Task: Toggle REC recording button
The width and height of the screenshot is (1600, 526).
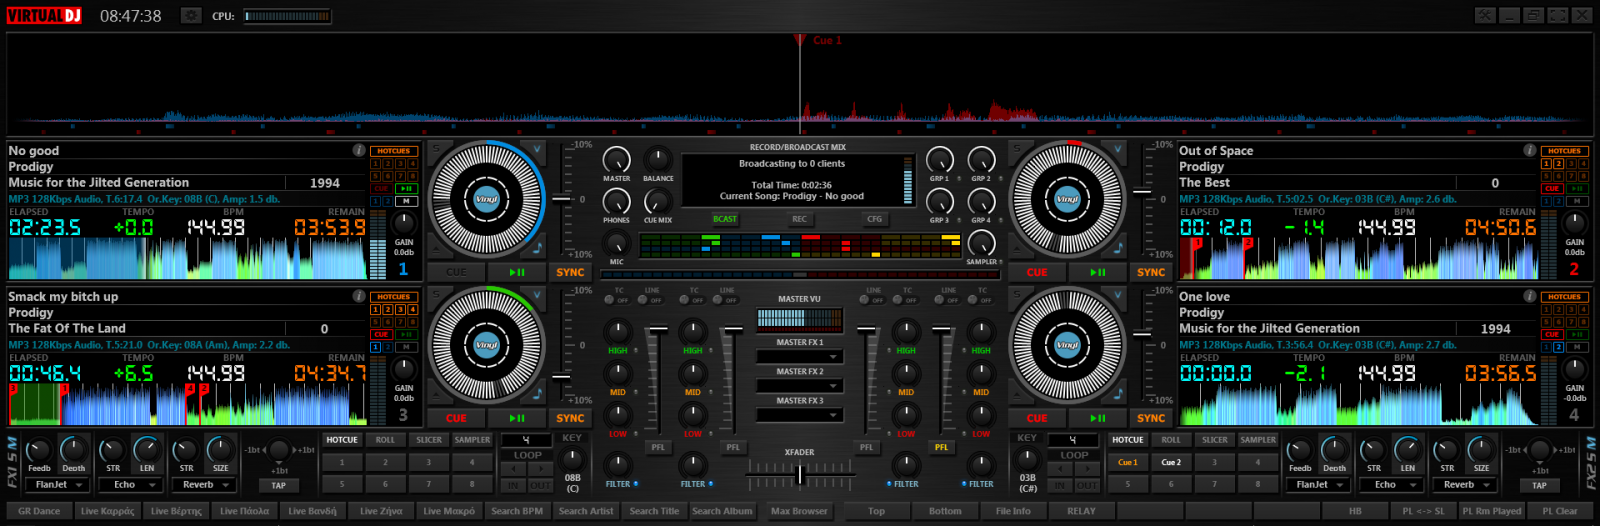Action: tap(799, 219)
